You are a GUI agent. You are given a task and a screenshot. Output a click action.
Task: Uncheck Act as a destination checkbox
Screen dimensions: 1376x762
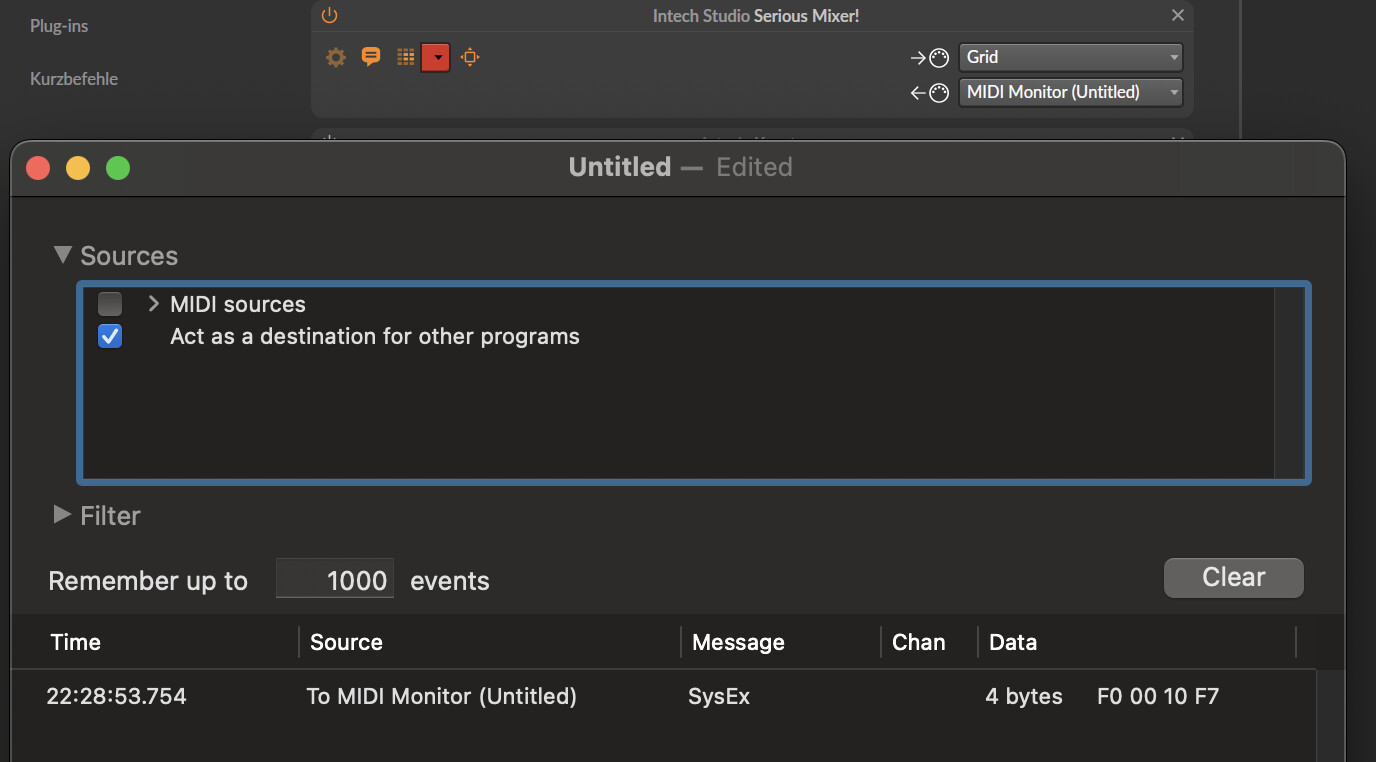click(110, 337)
